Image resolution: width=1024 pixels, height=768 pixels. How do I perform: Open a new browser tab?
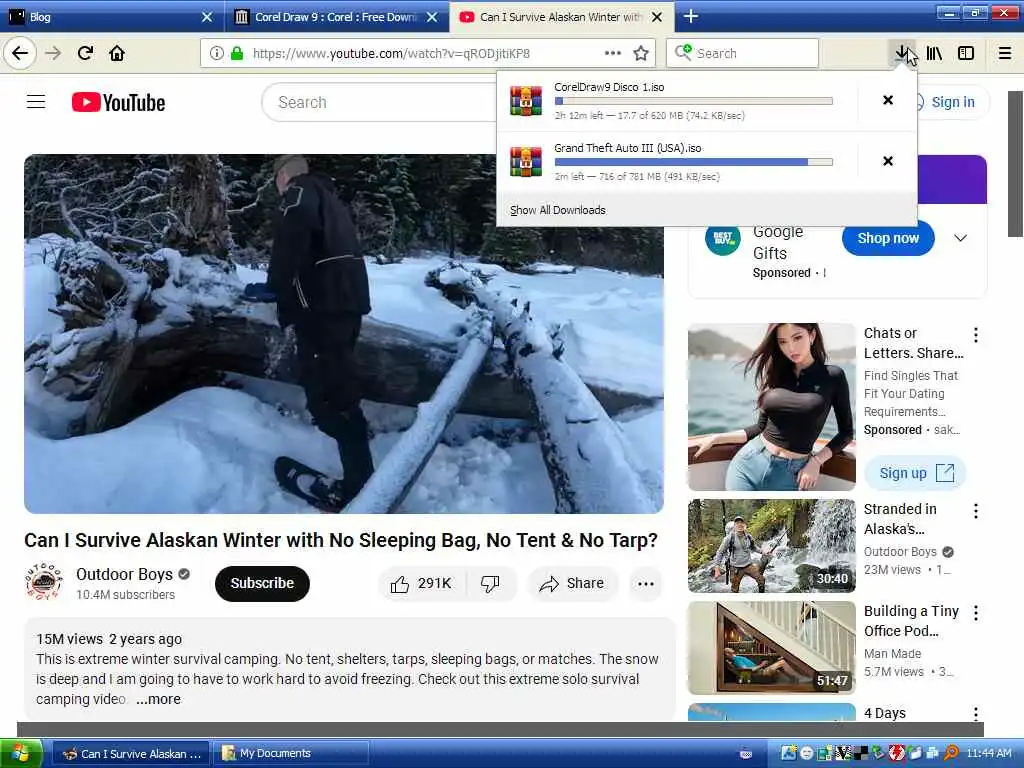pos(691,16)
